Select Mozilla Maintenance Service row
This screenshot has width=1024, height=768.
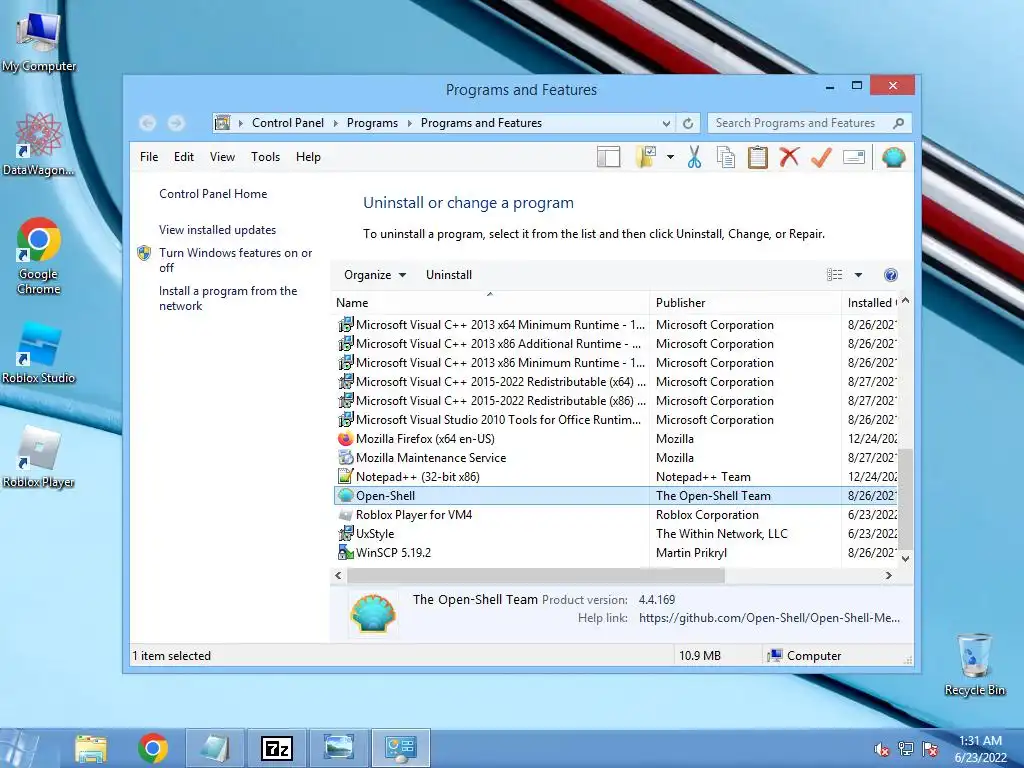coord(615,458)
